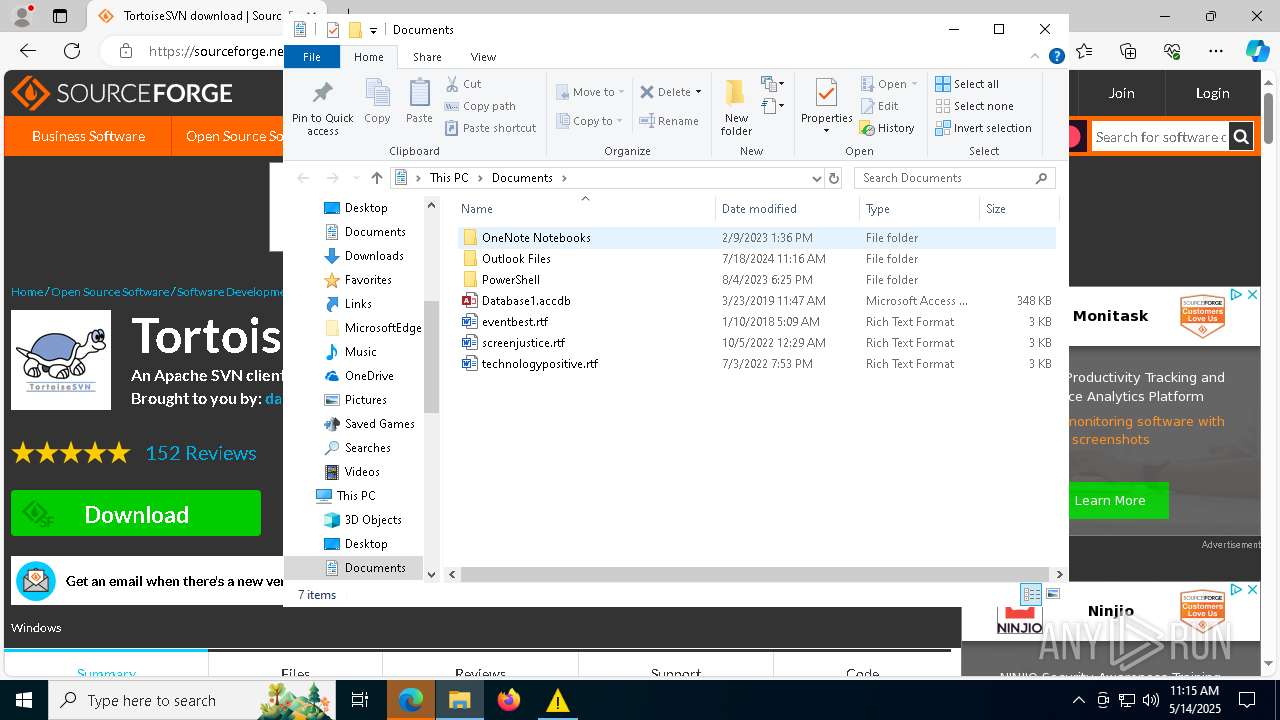Click the navigation pane vertical scrollbar

tap(431, 357)
